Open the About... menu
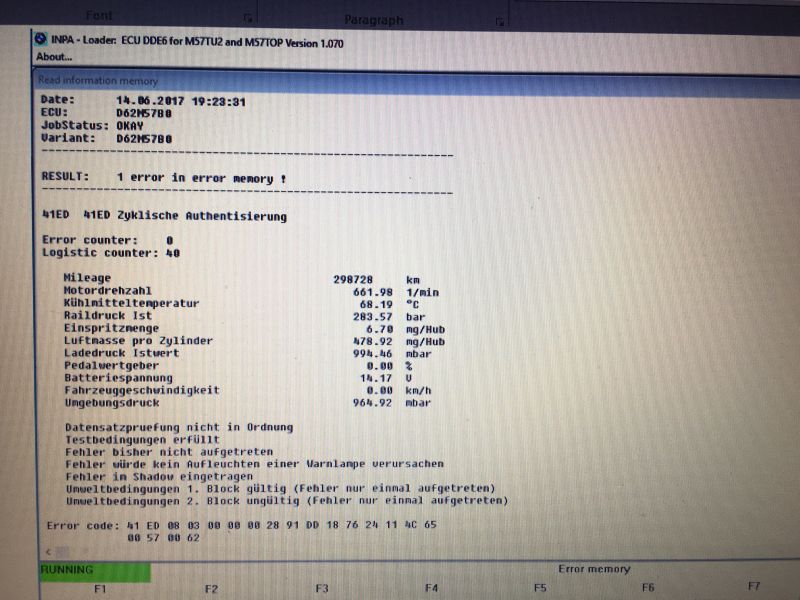 coord(54,57)
